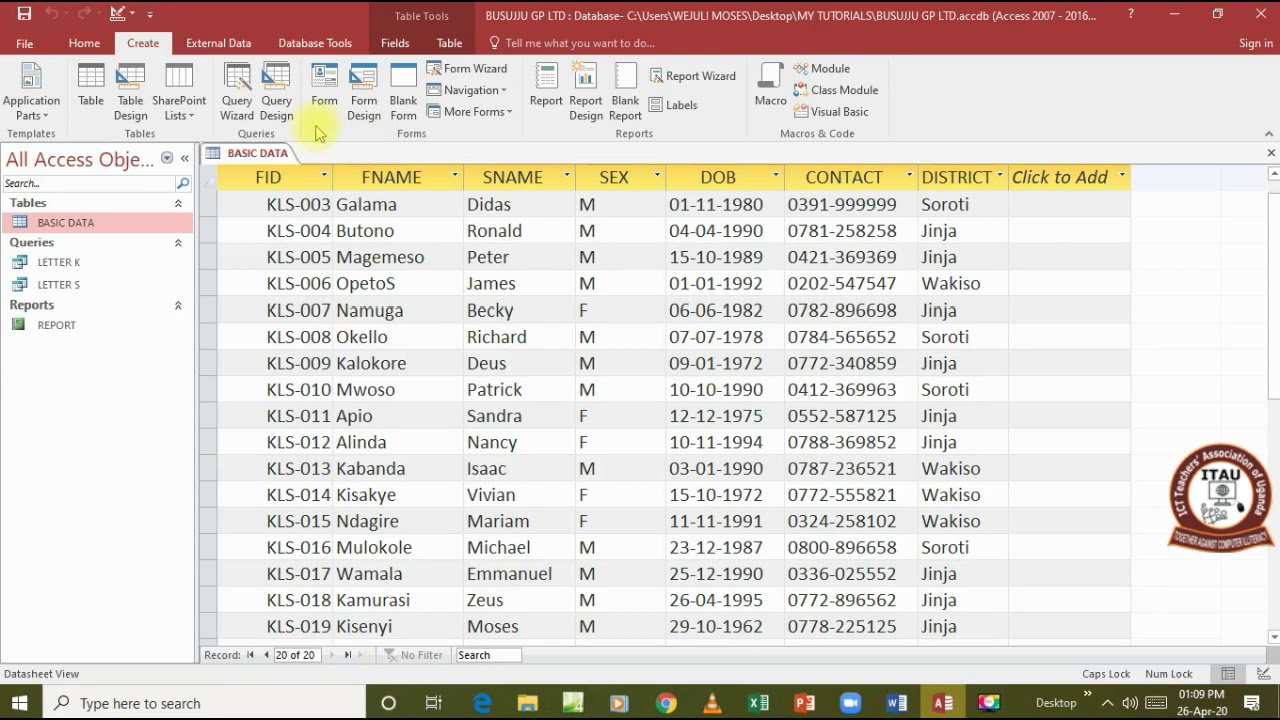Create a Blank Form
The height and width of the screenshot is (720, 1280).
404,92
